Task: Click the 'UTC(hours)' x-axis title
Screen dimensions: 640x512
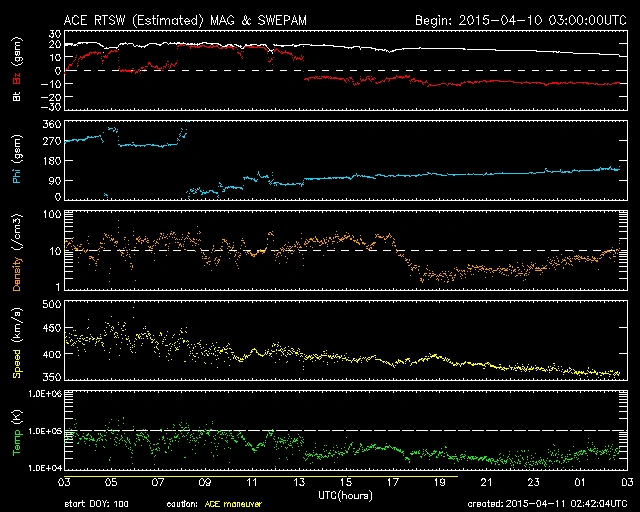Action: click(x=345, y=496)
